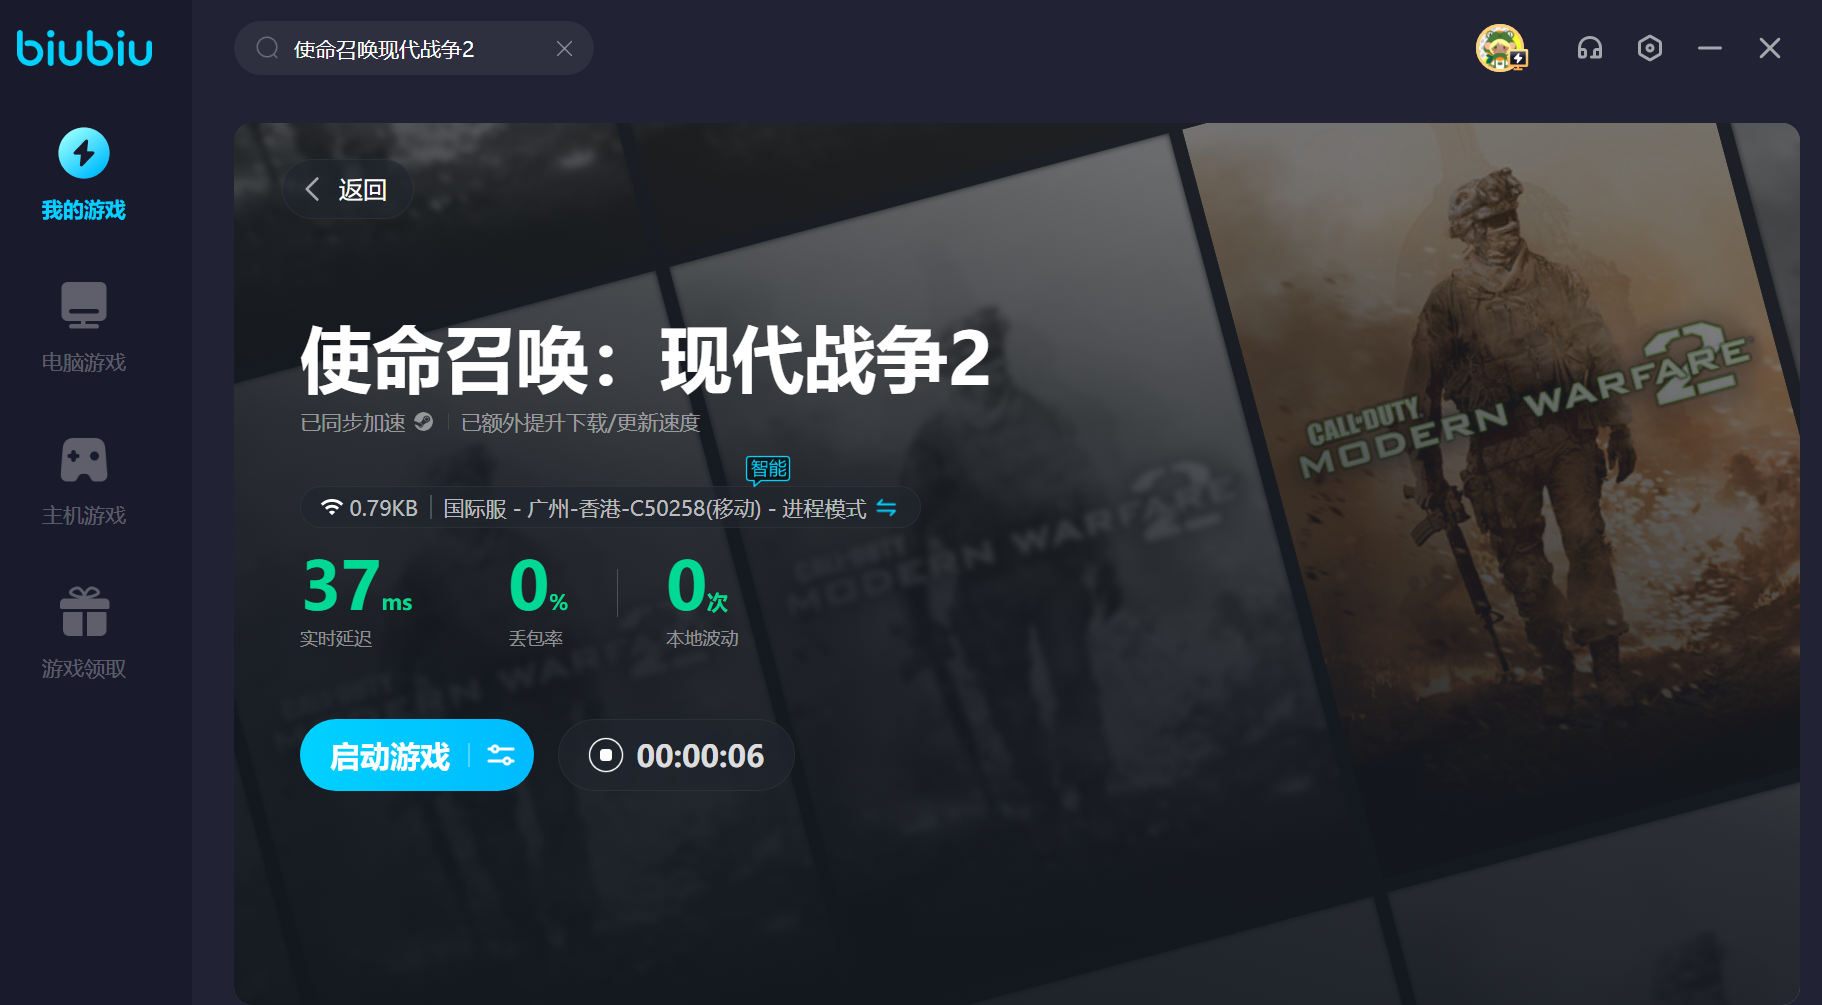Click the search field containing 使命召唤现代战争2
This screenshot has height=1005, width=1822.
[x=410, y=49]
